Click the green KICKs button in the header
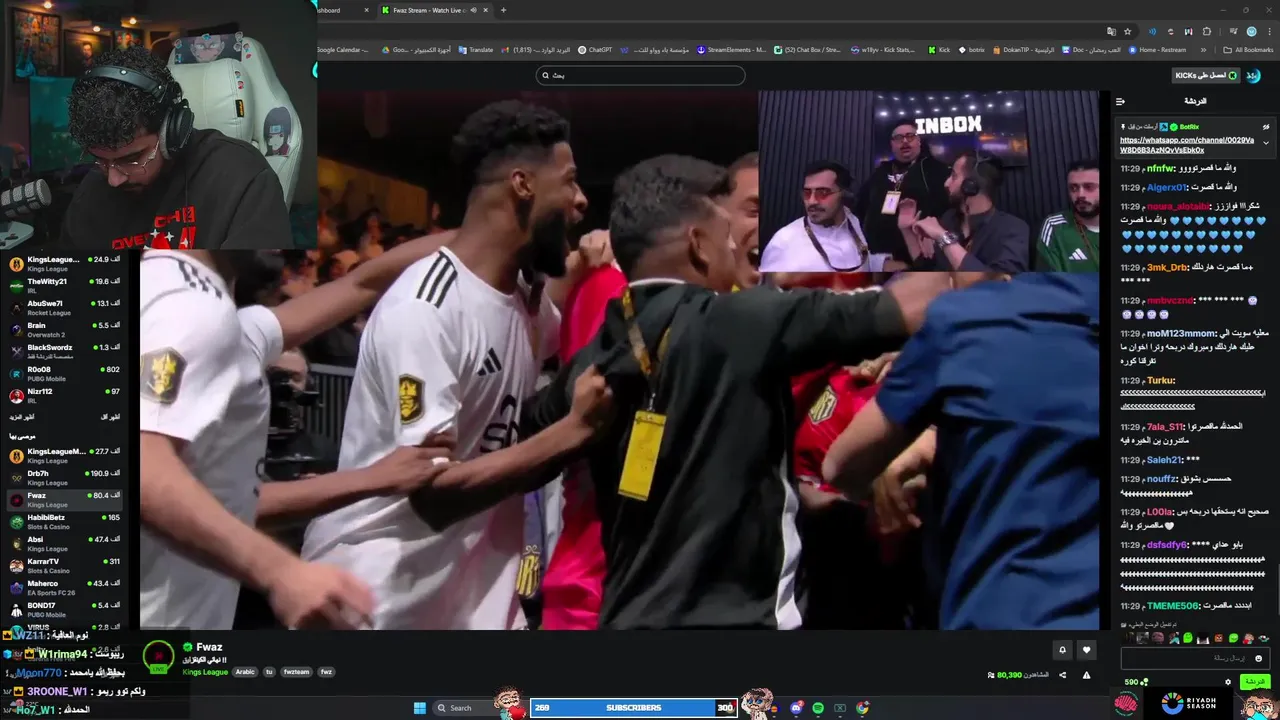This screenshot has height=720, width=1280. (x=1206, y=75)
